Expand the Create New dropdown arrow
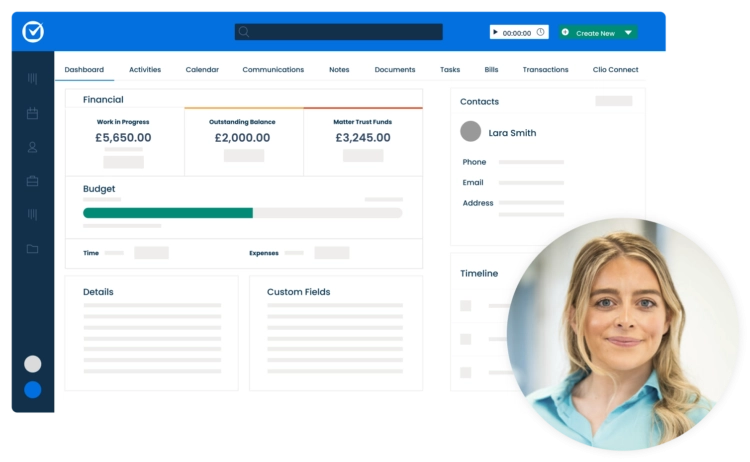750x462 pixels. [628, 32]
